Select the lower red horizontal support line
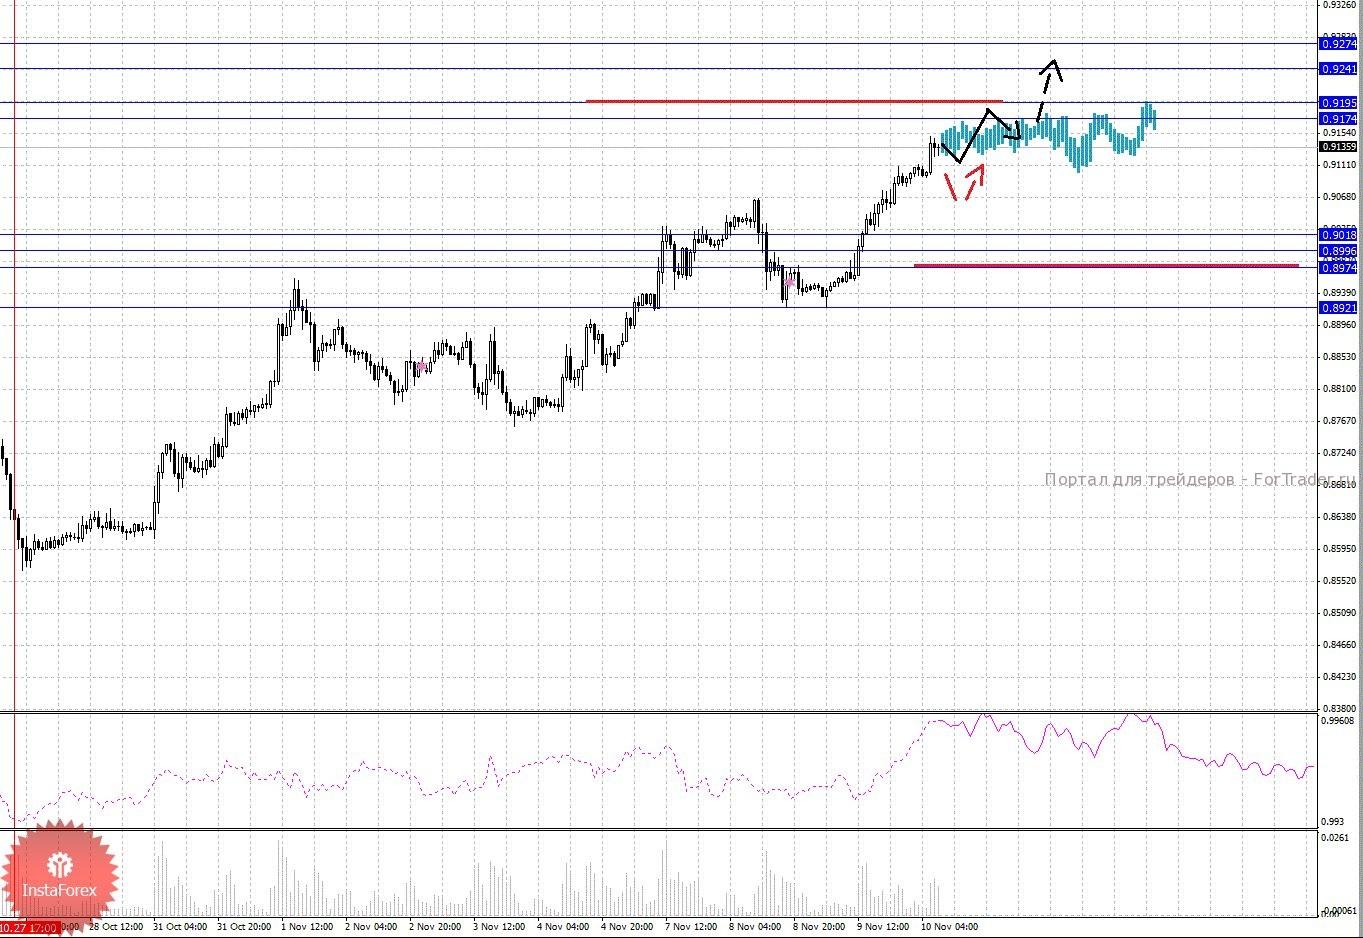Screen dimensions: 1363x938 click(x=1105, y=266)
